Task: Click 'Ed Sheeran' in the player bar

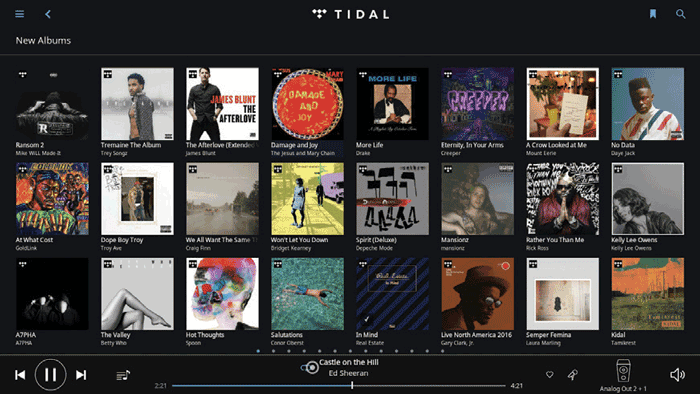Action: click(348, 373)
